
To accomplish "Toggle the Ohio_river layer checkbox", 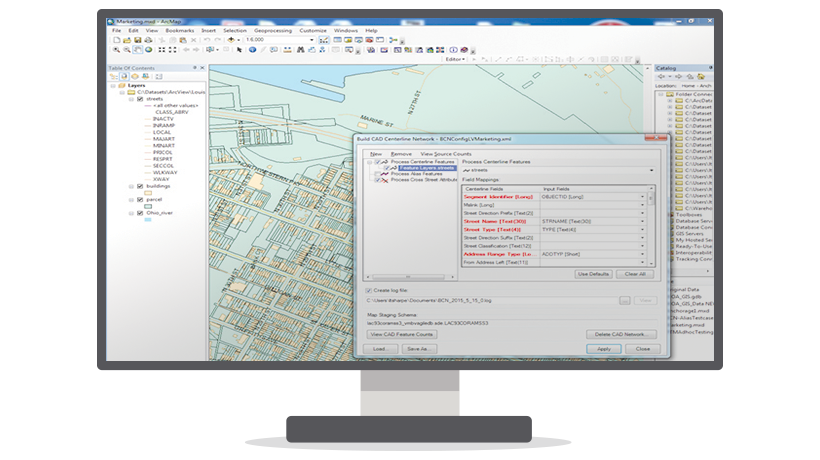I will [140, 213].
